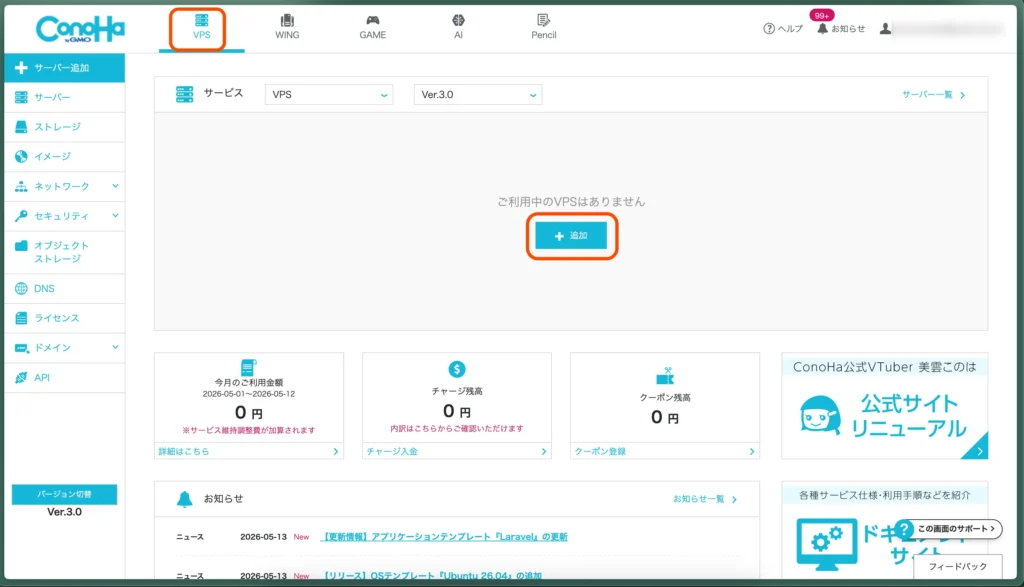1024x587 pixels.
Task: Open the ドキュメントサイト banner
Action: tap(884, 530)
